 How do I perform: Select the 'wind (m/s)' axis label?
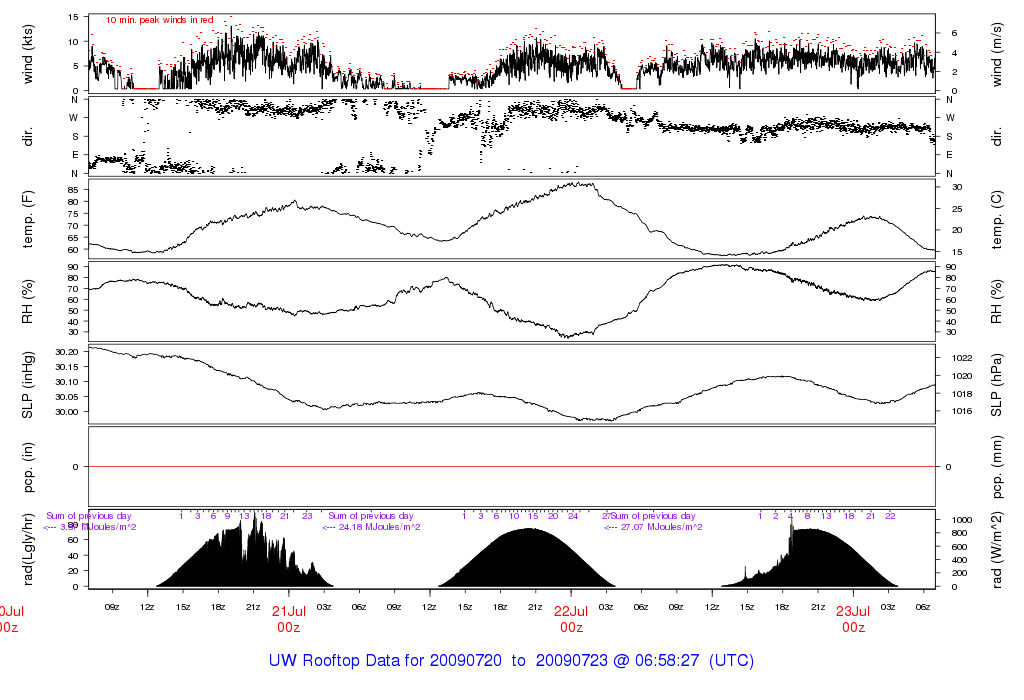[x=997, y=55]
